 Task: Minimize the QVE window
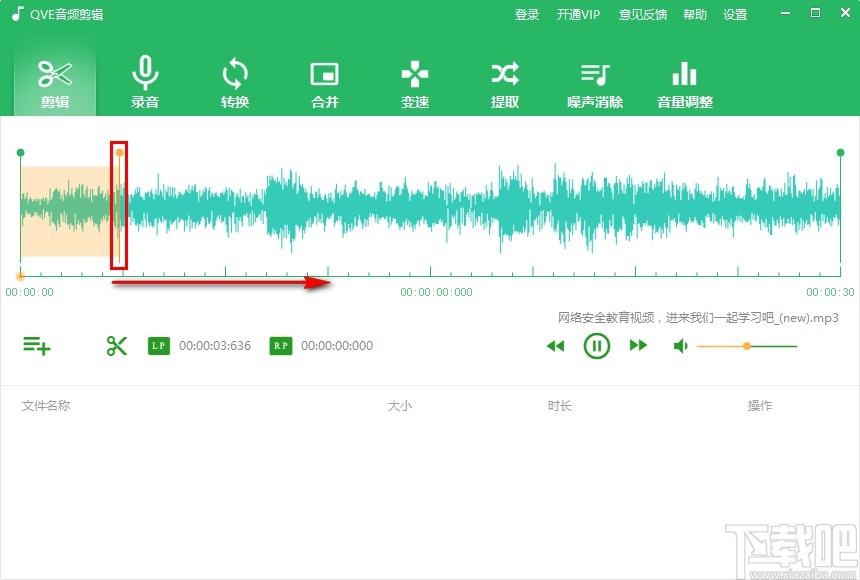[x=786, y=13]
